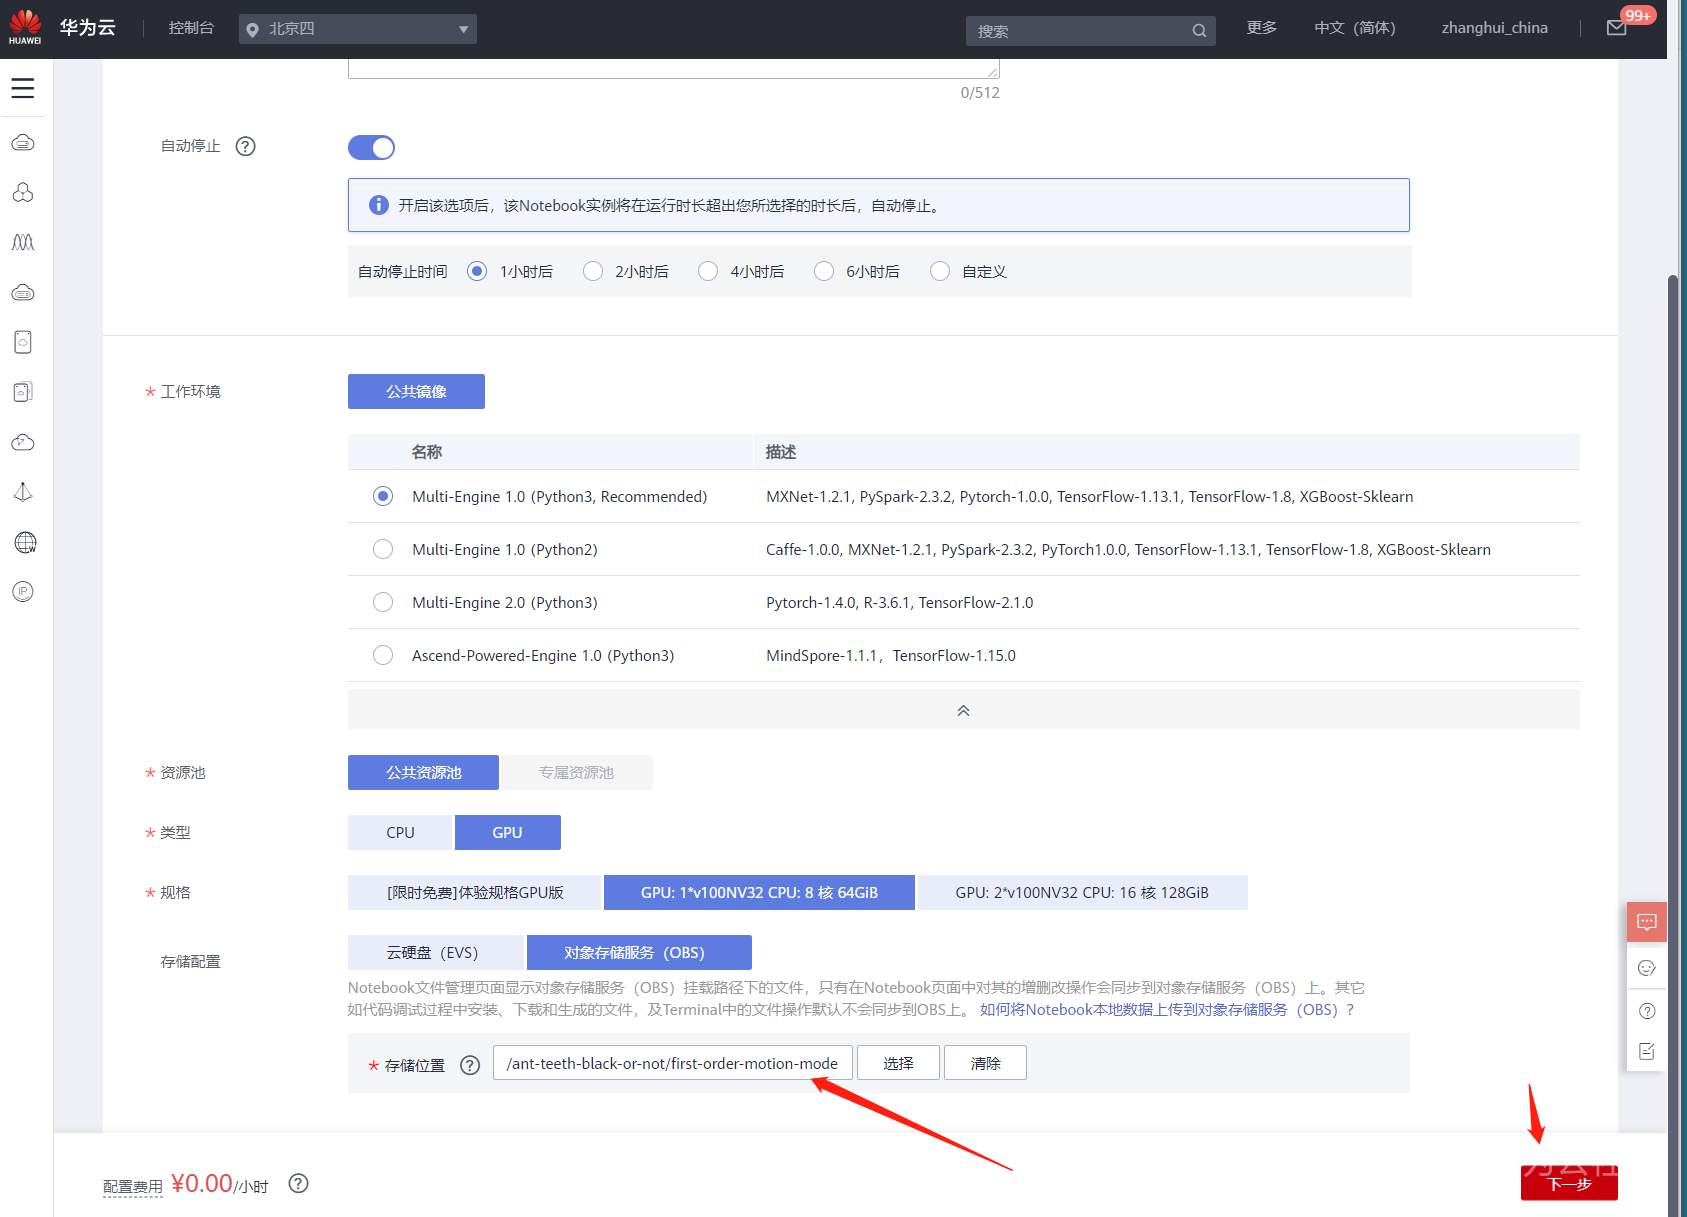Click the search magnifier icon
Image resolution: width=1687 pixels, height=1217 pixels.
pos(1199,31)
